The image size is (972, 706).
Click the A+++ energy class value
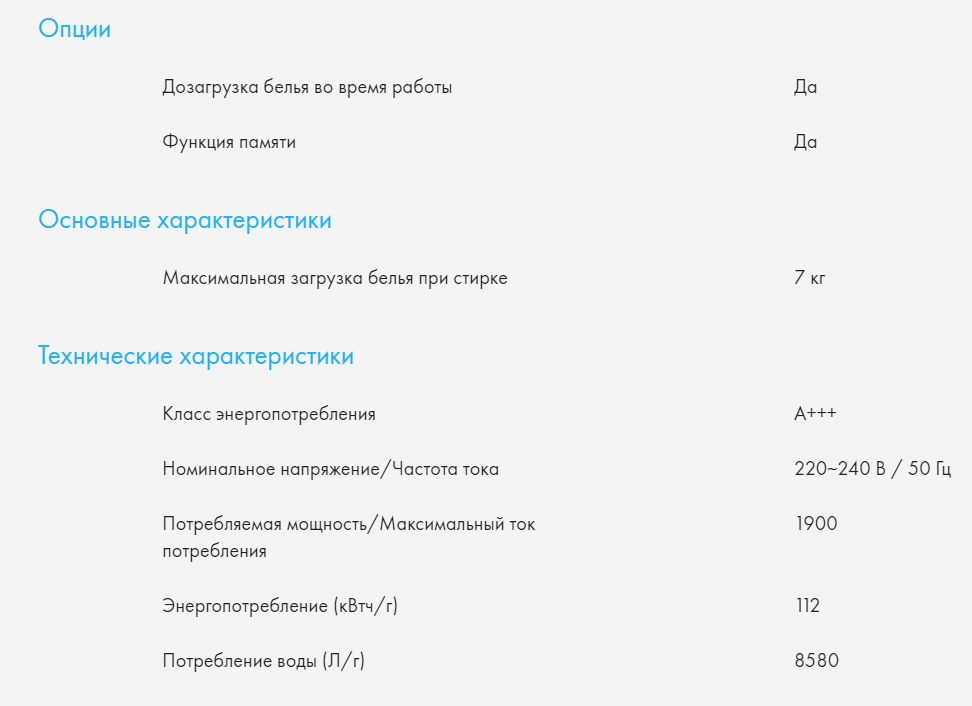click(815, 414)
